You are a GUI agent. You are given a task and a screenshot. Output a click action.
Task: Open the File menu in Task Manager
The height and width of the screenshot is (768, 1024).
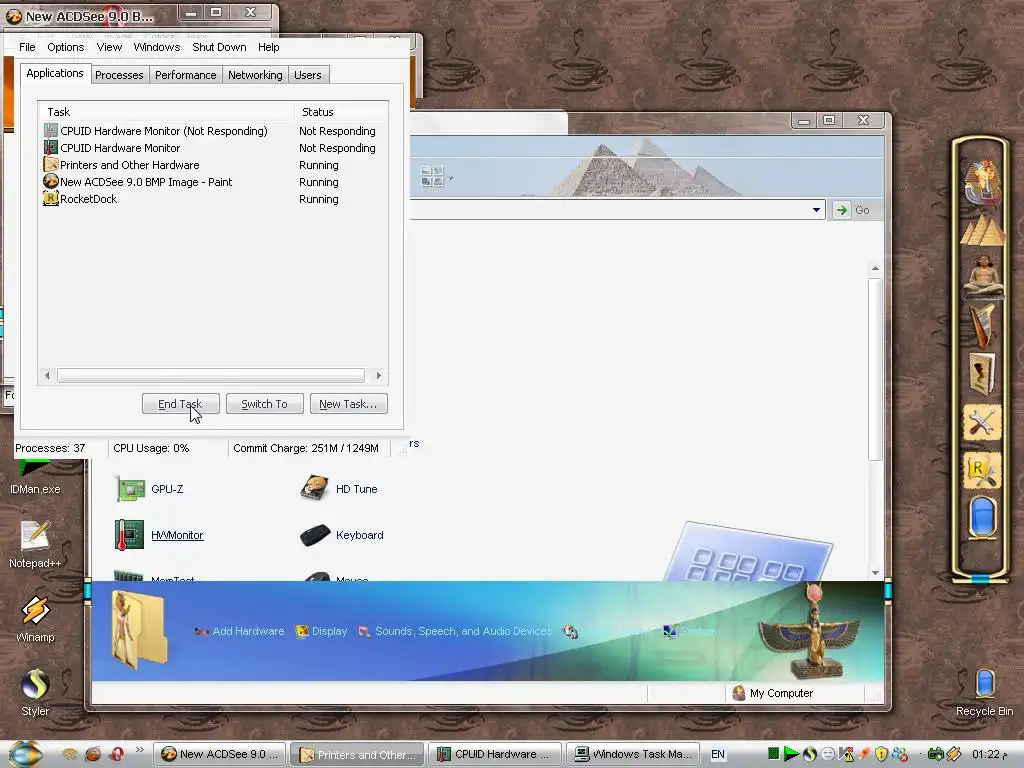pyautogui.click(x=27, y=47)
